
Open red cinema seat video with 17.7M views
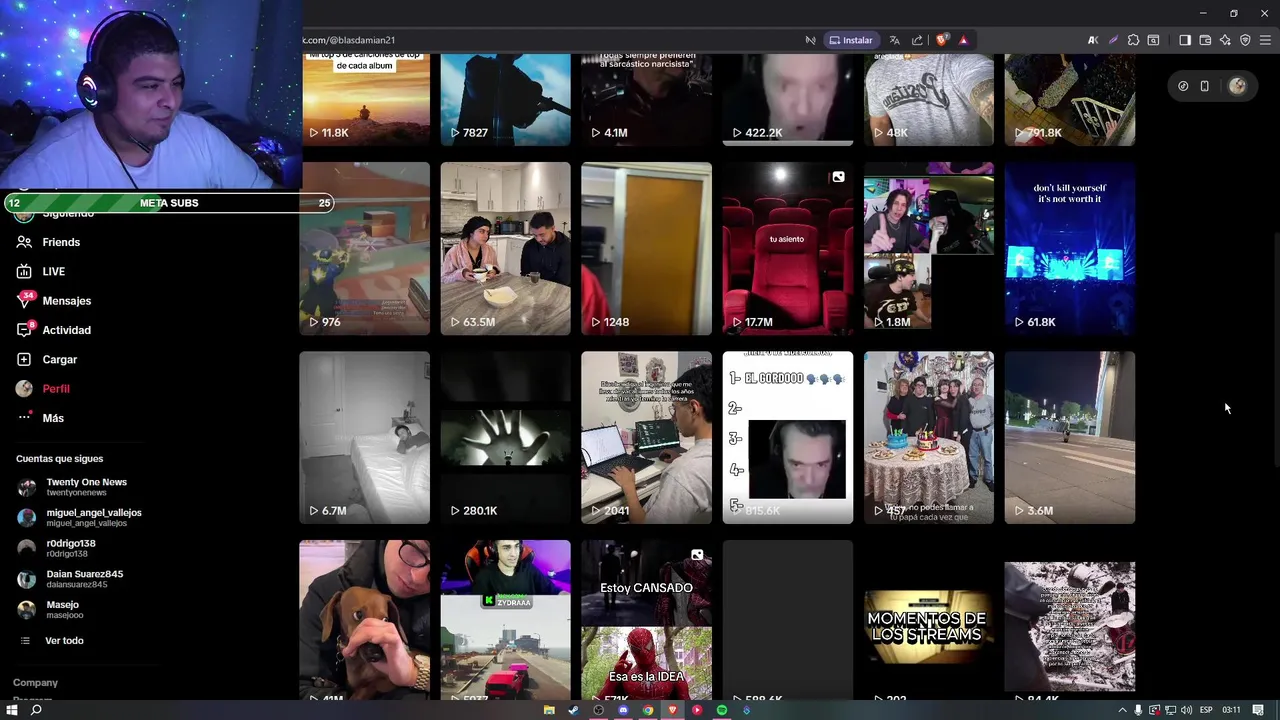coord(788,248)
